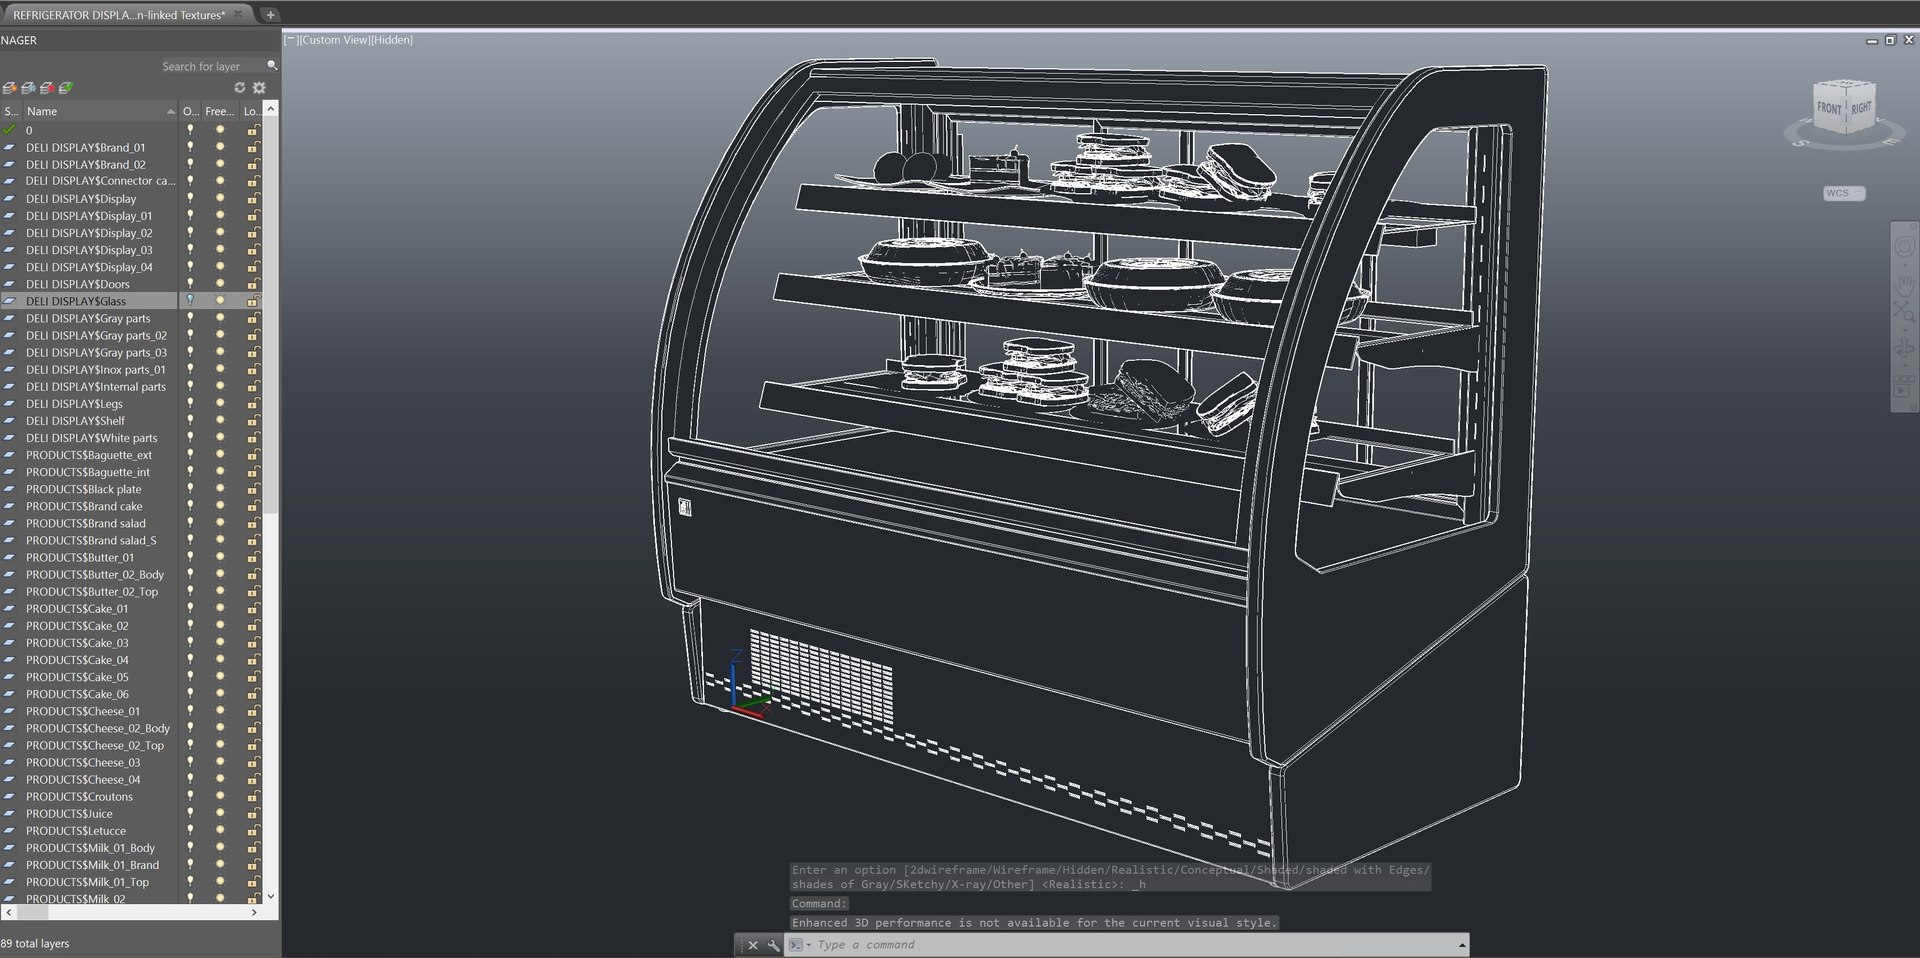Open command line customize wrench
The width and height of the screenshot is (1920, 958).
click(773, 945)
